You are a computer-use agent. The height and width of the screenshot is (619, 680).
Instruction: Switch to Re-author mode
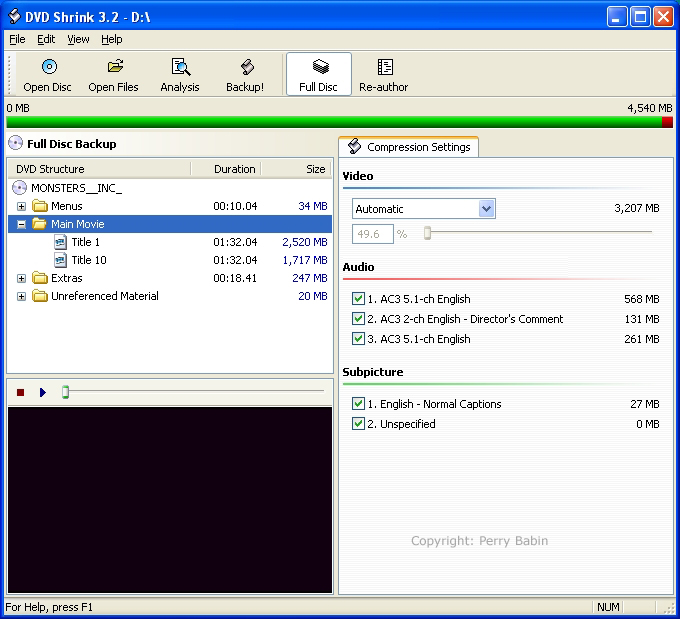pos(384,74)
